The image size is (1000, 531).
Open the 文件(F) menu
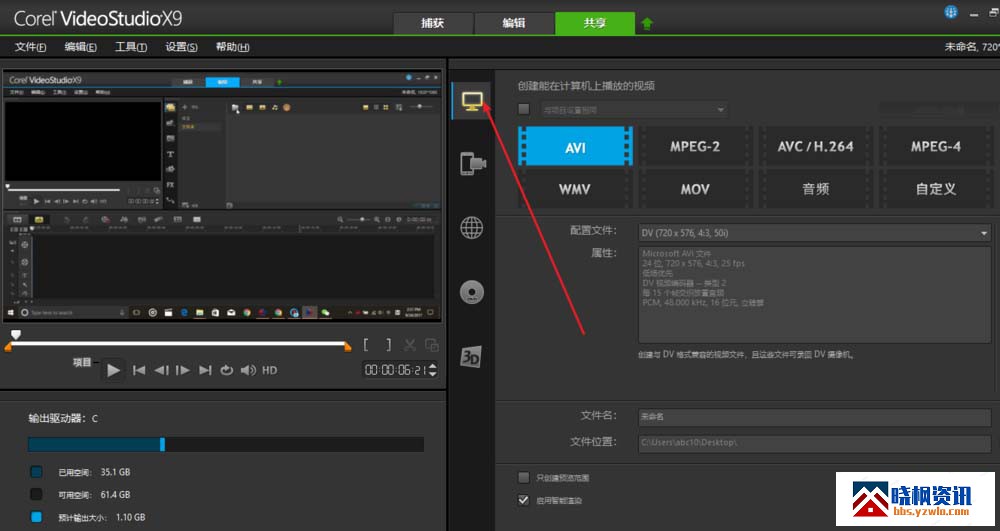pos(31,47)
